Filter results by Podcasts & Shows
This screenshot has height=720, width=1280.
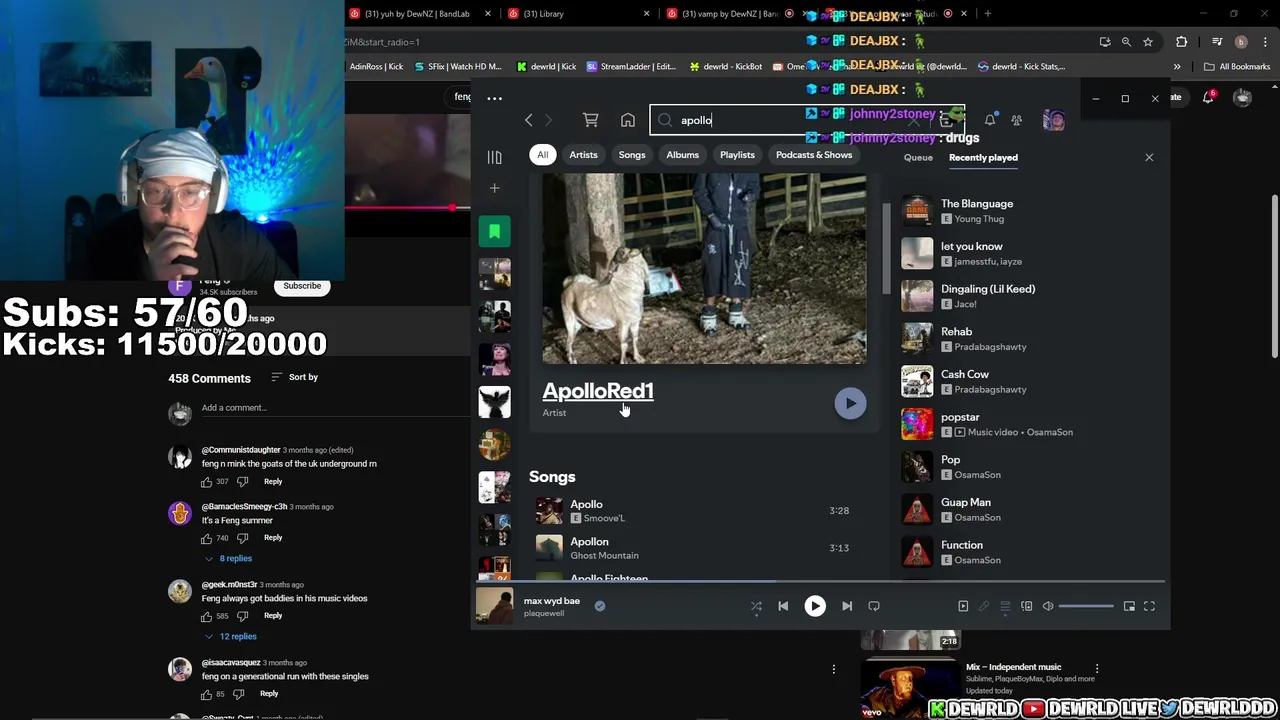pyautogui.click(x=814, y=155)
